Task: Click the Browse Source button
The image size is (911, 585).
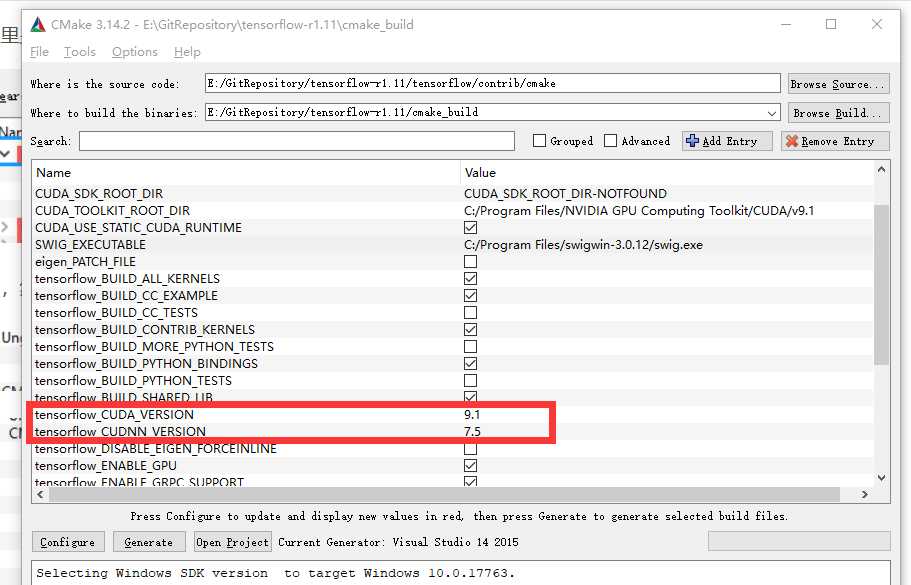Action: click(838, 84)
